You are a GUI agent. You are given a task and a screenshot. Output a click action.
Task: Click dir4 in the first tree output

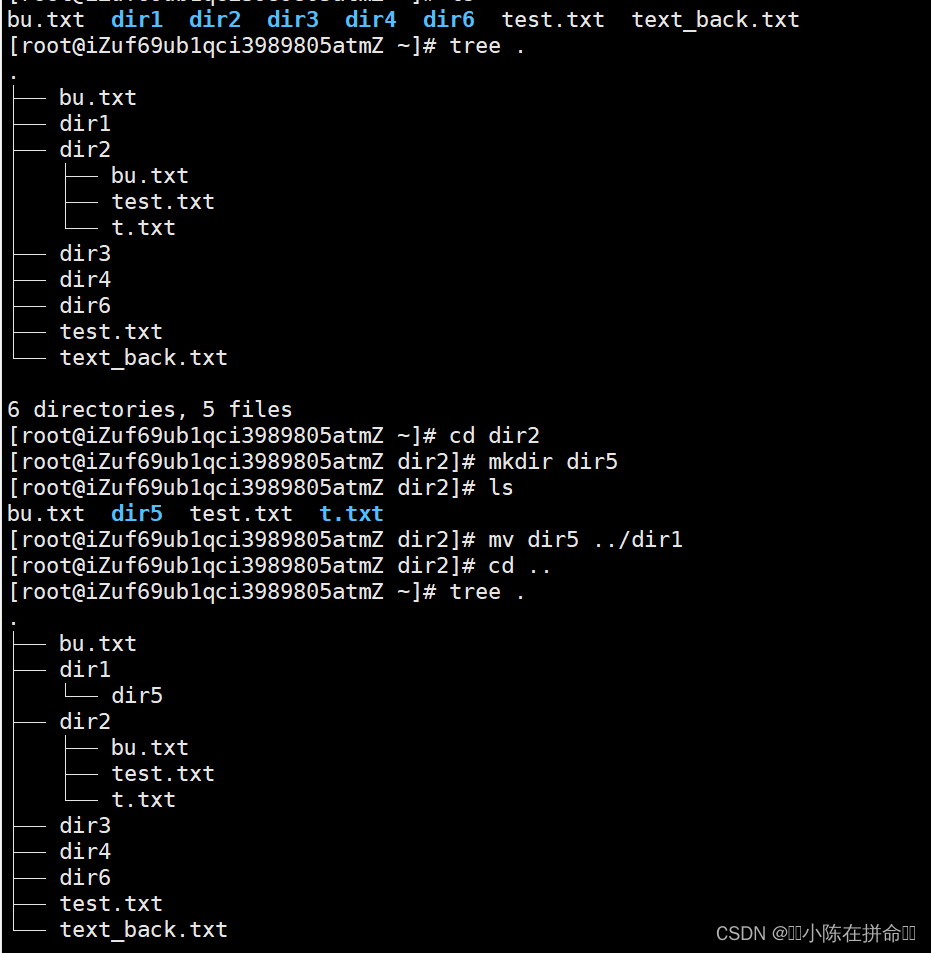[x=85, y=280]
